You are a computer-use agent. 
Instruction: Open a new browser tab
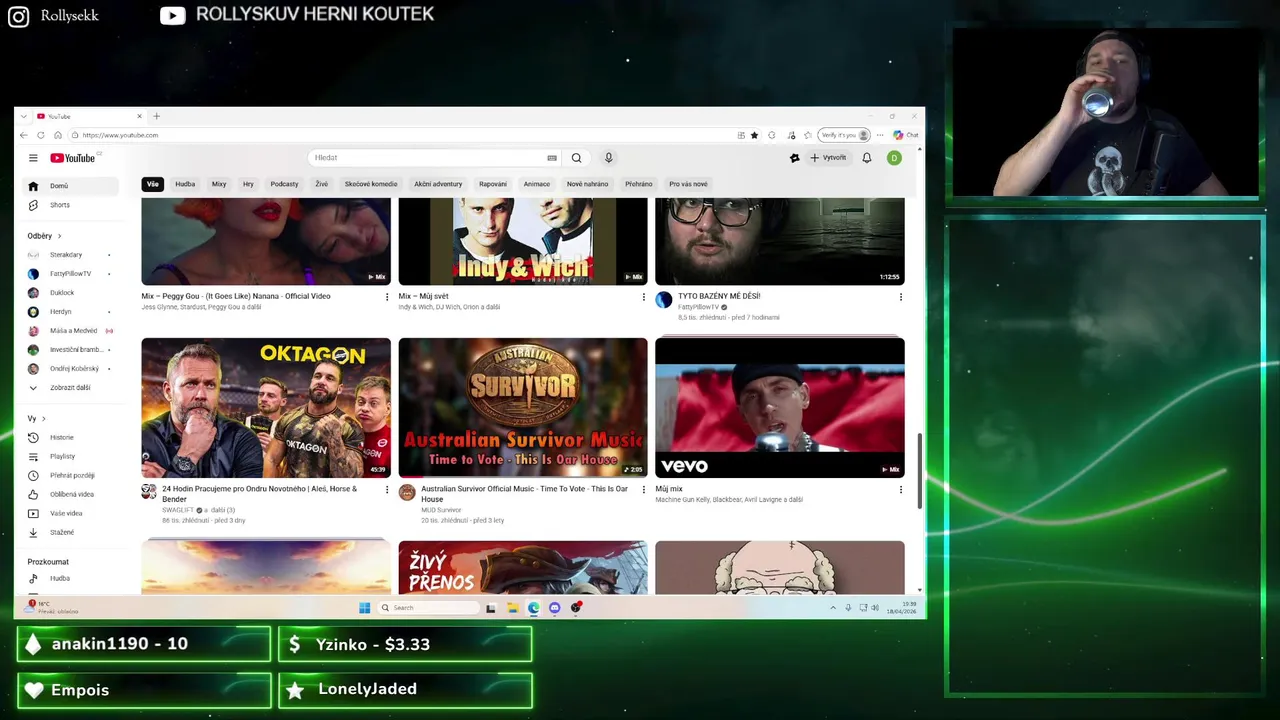click(x=156, y=116)
